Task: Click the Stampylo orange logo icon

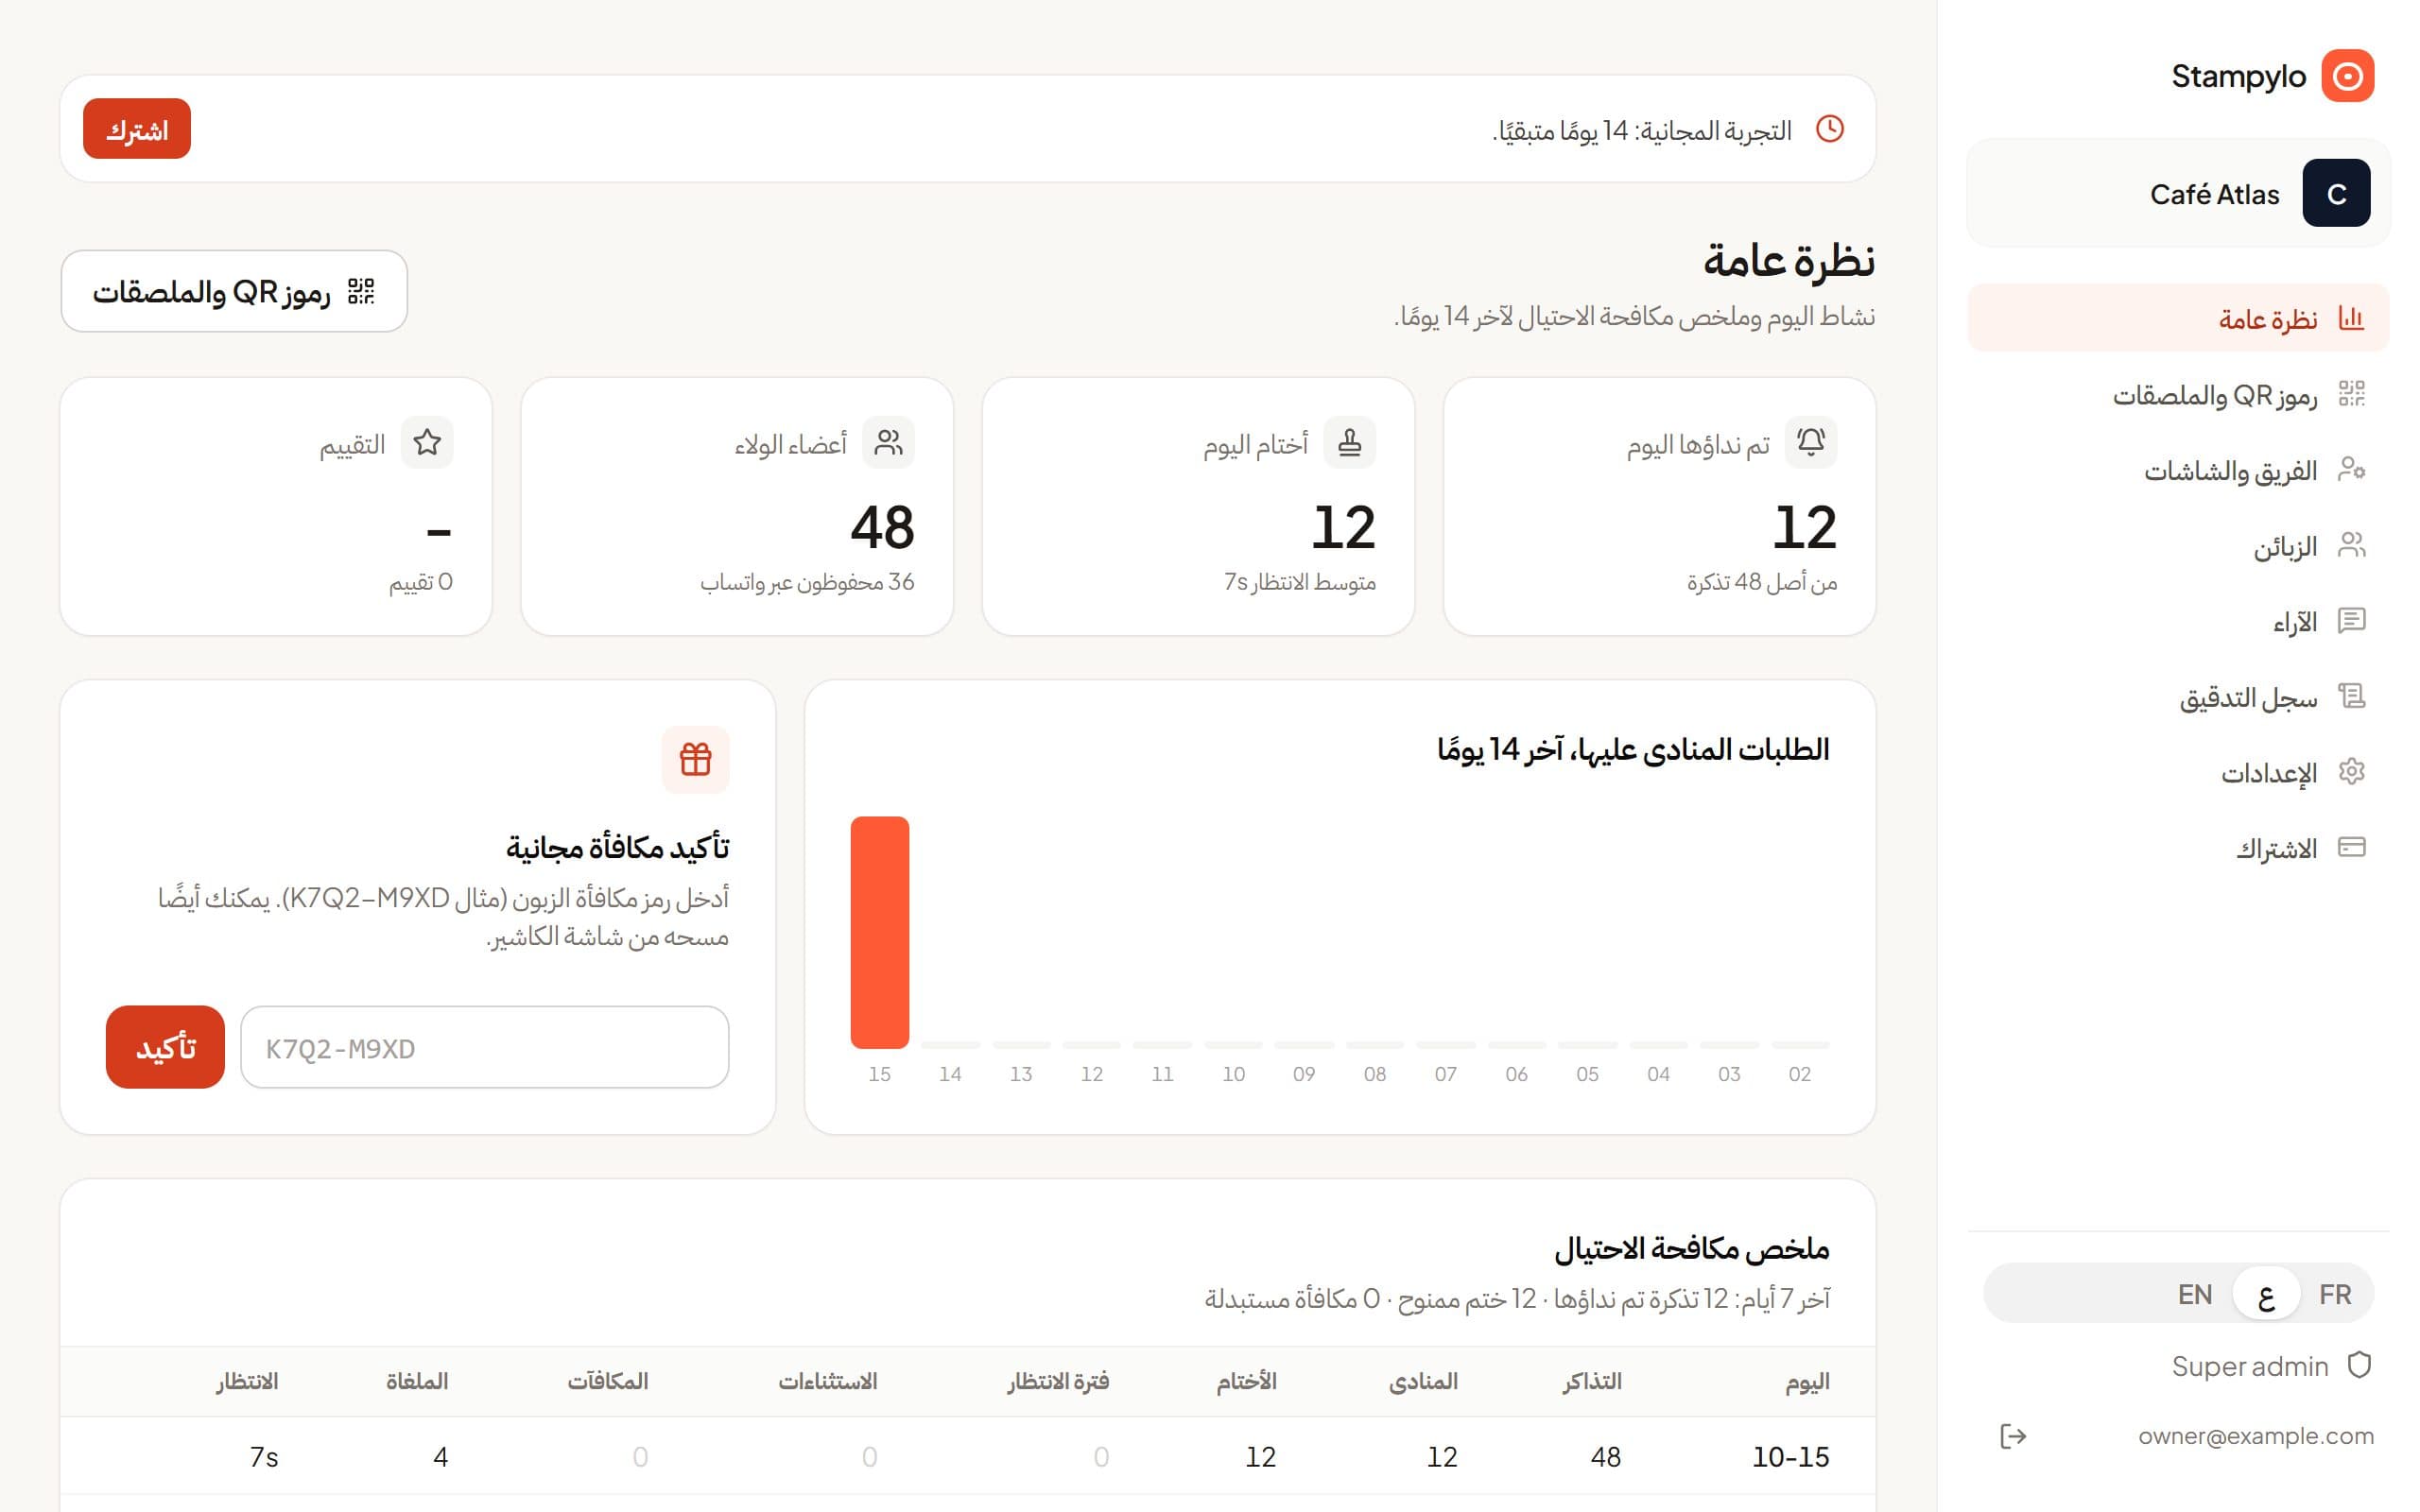Action: [2347, 76]
